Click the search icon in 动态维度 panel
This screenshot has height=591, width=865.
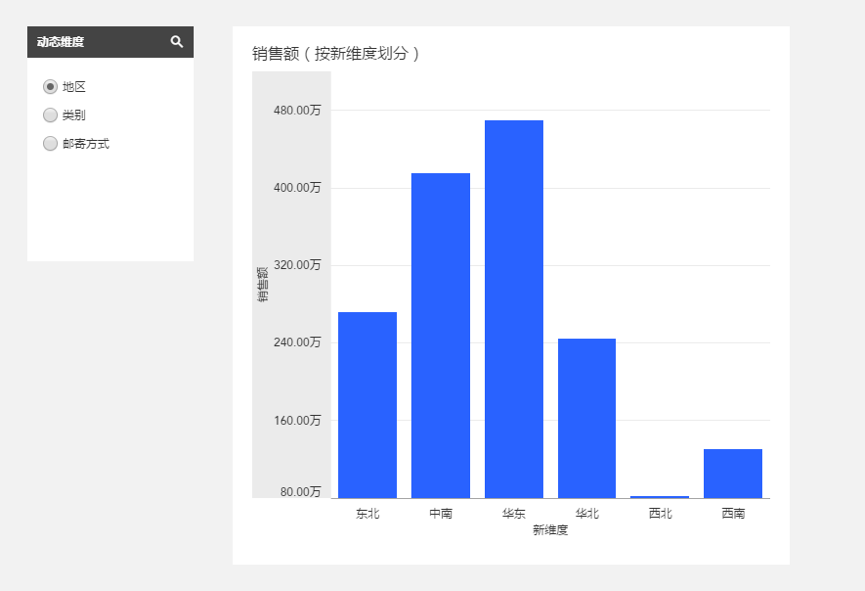(177, 42)
